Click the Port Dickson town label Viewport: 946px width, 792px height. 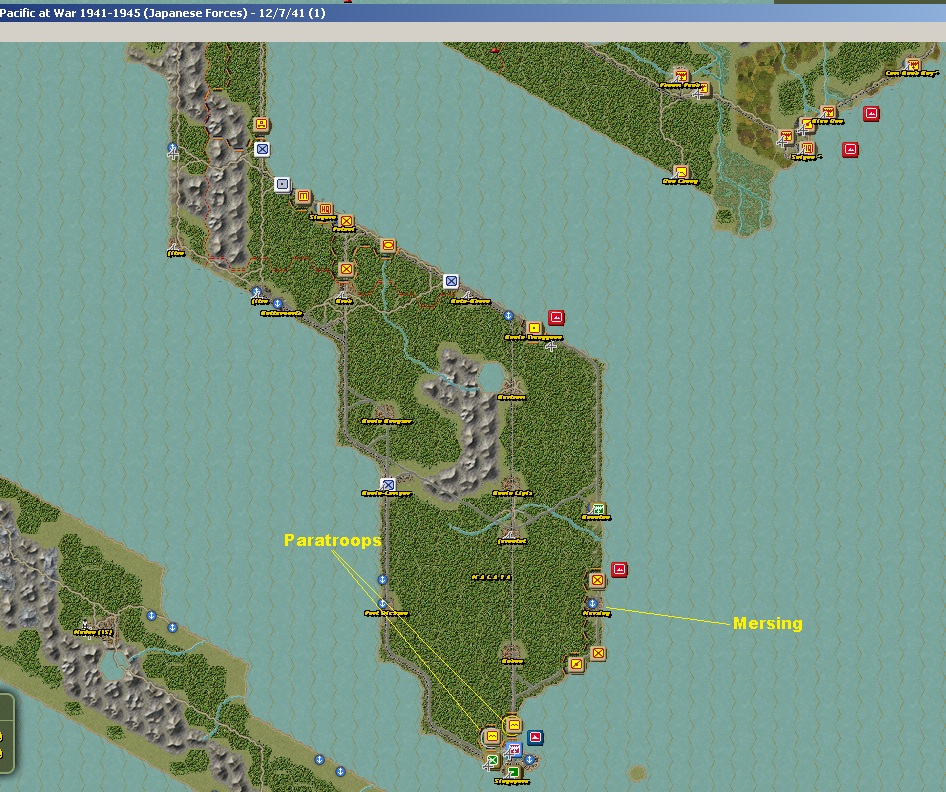tap(386, 613)
